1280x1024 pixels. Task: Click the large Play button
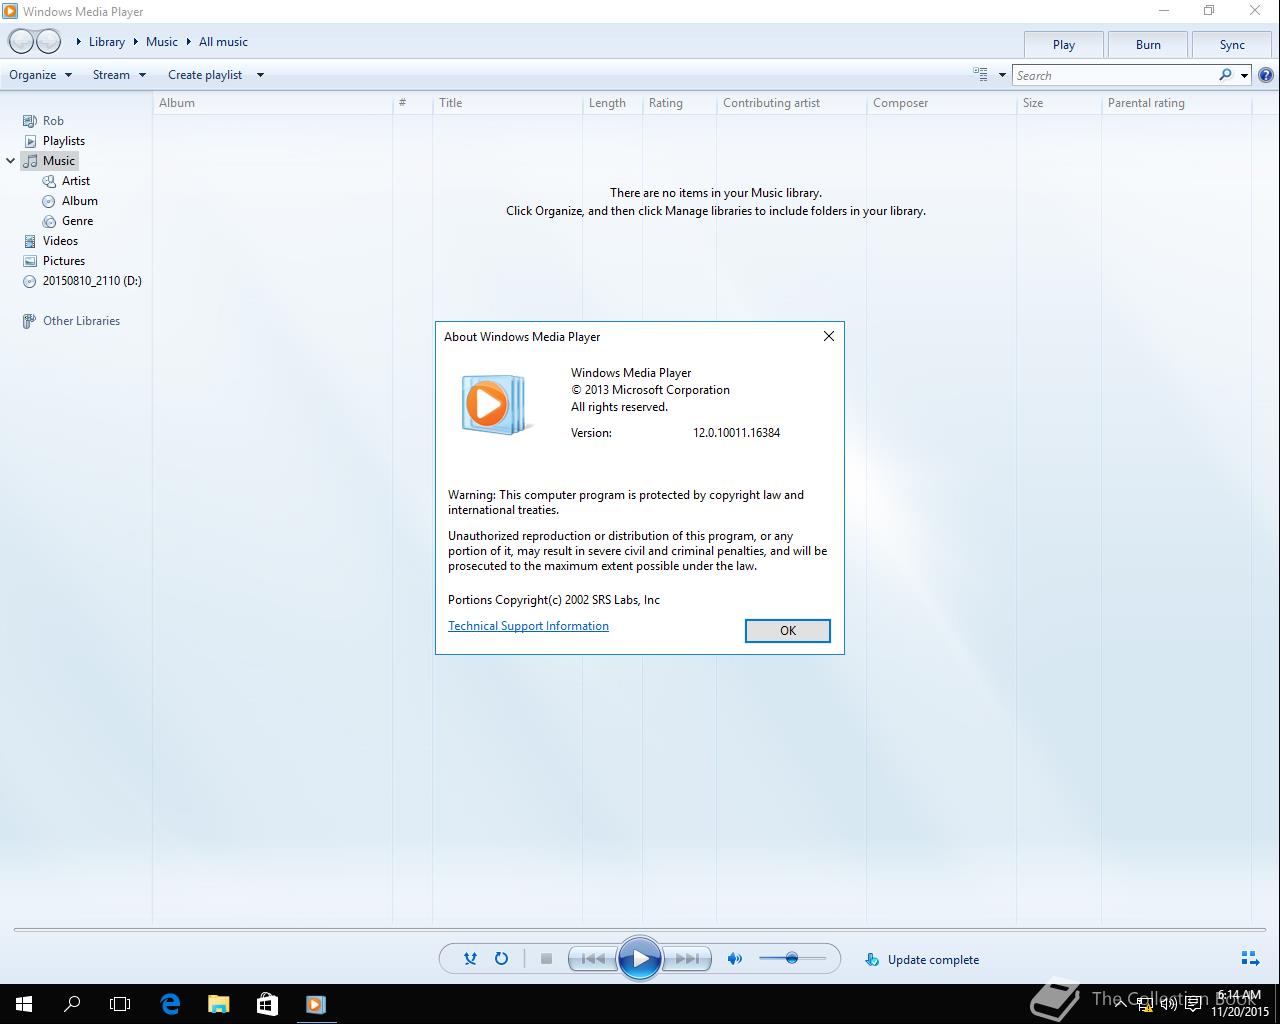click(x=640, y=959)
